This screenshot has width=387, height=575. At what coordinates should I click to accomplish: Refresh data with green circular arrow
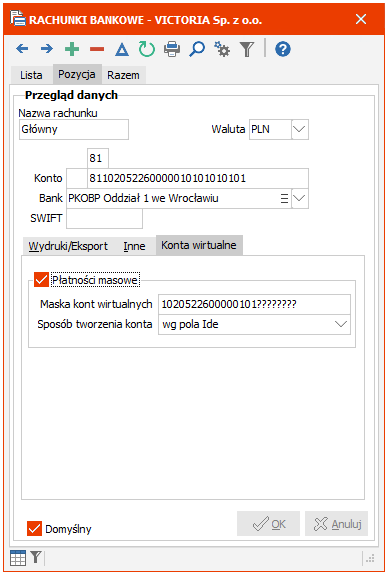coord(147,49)
